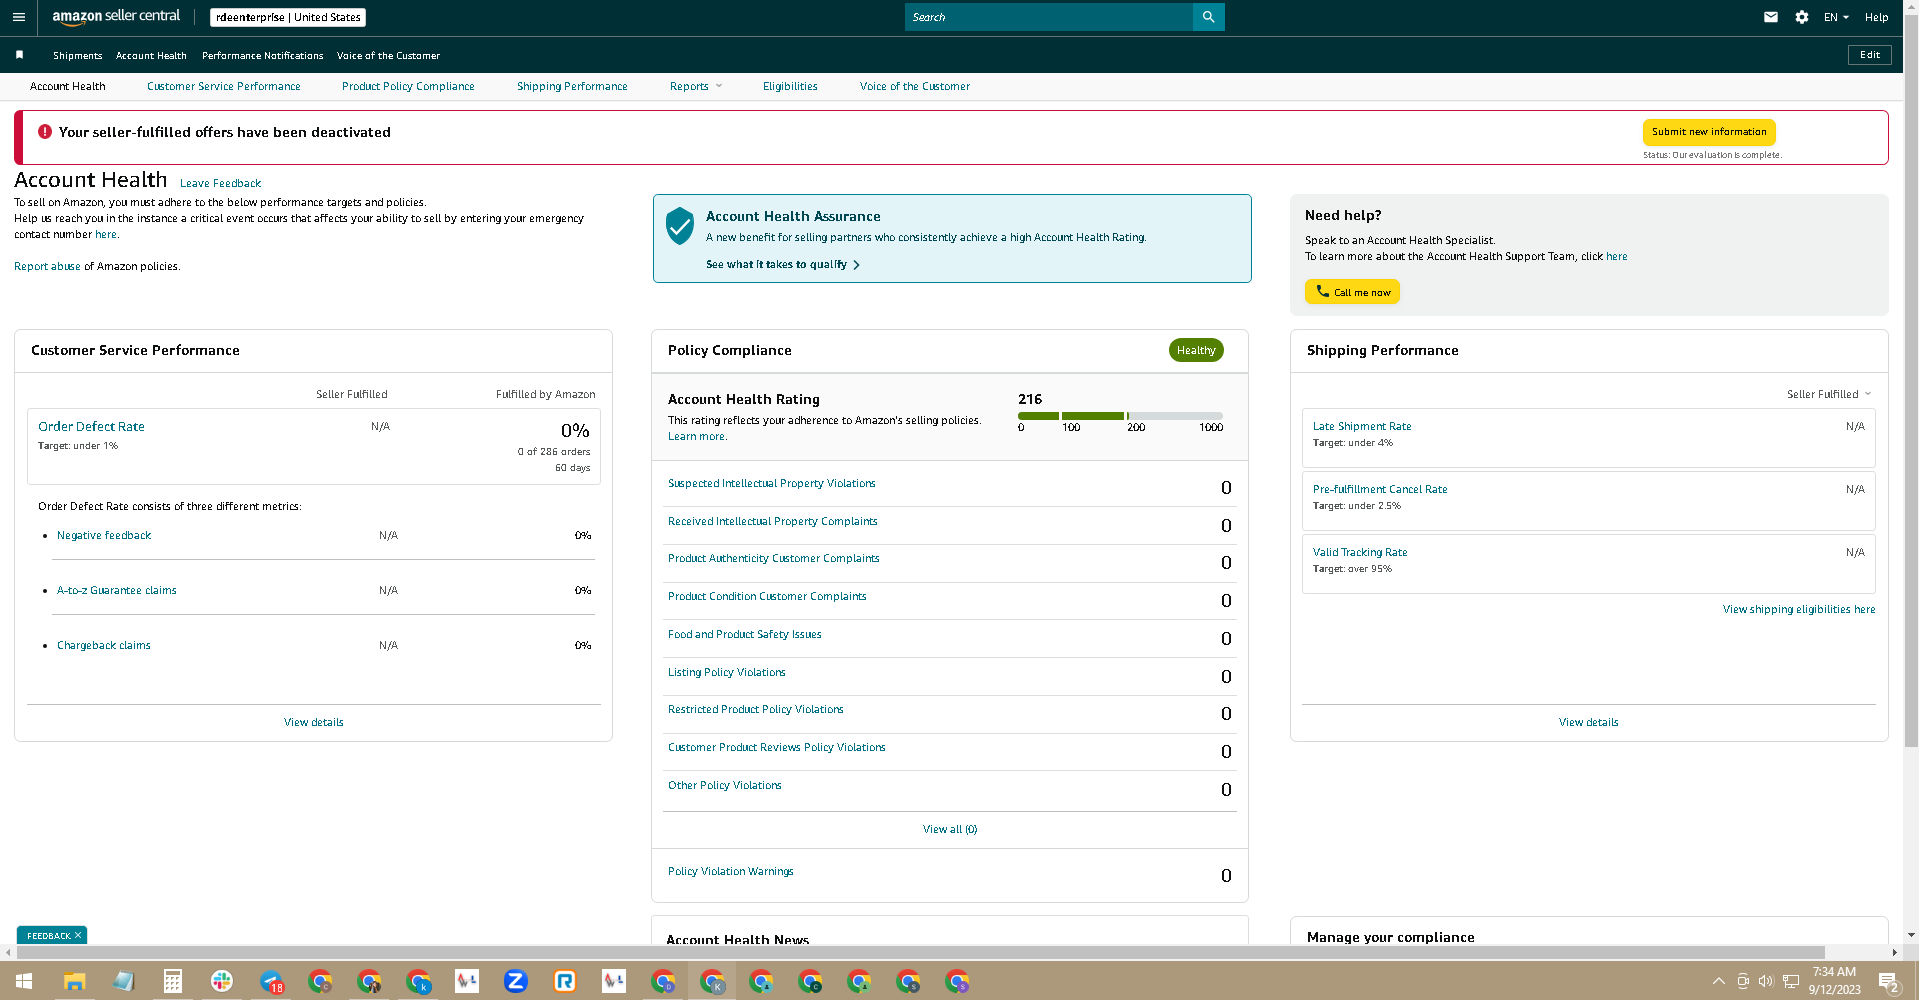Click the bookmark flag icon
1919x1000 pixels.
[19, 55]
